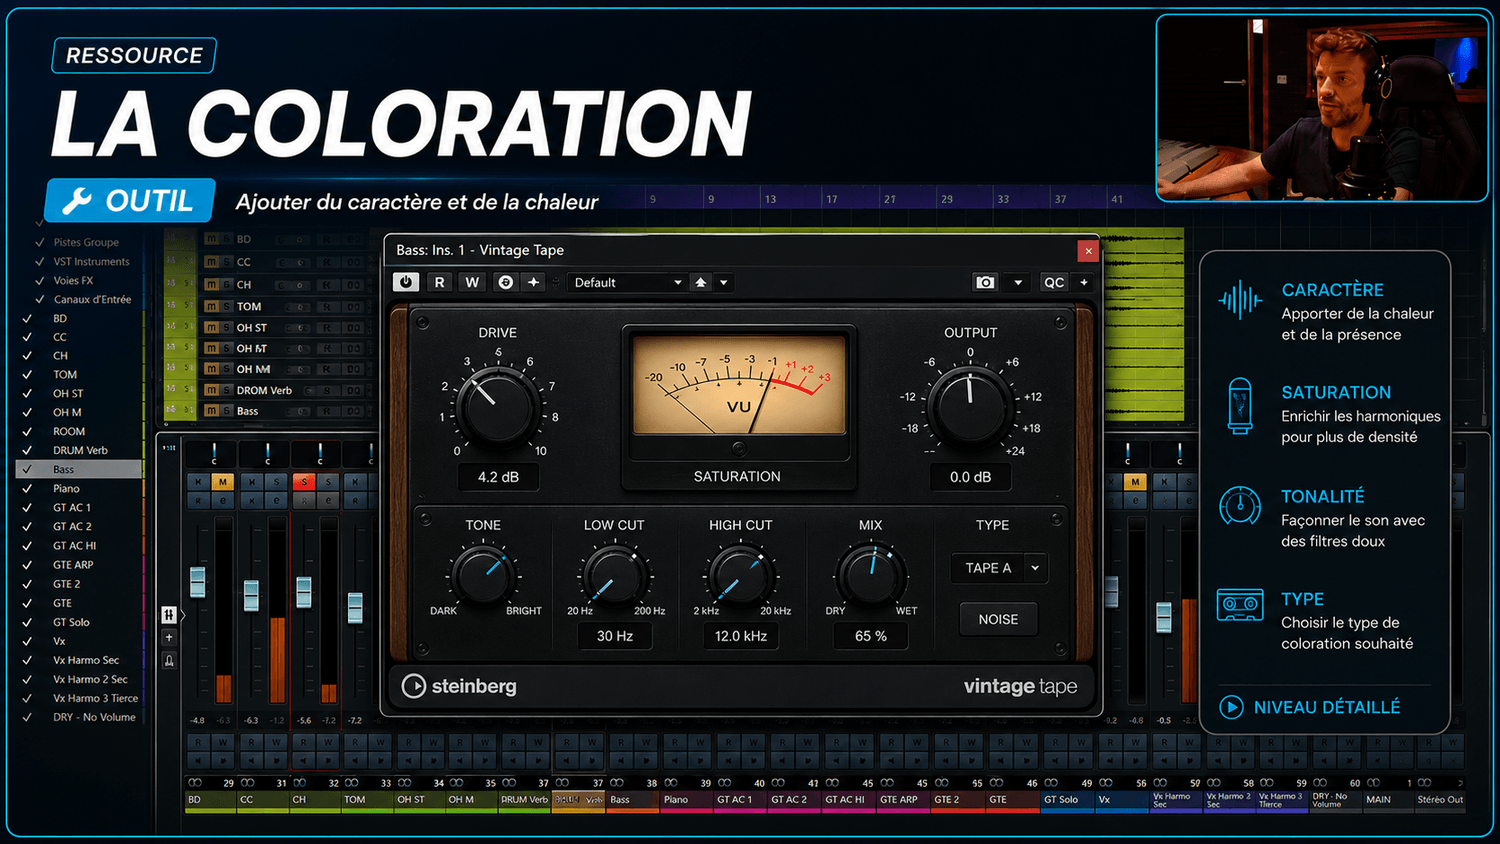Click the 0.0 dB output value field
Image resolution: width=1500 pixels, height=844 pixels.
(x=970, y=477)
